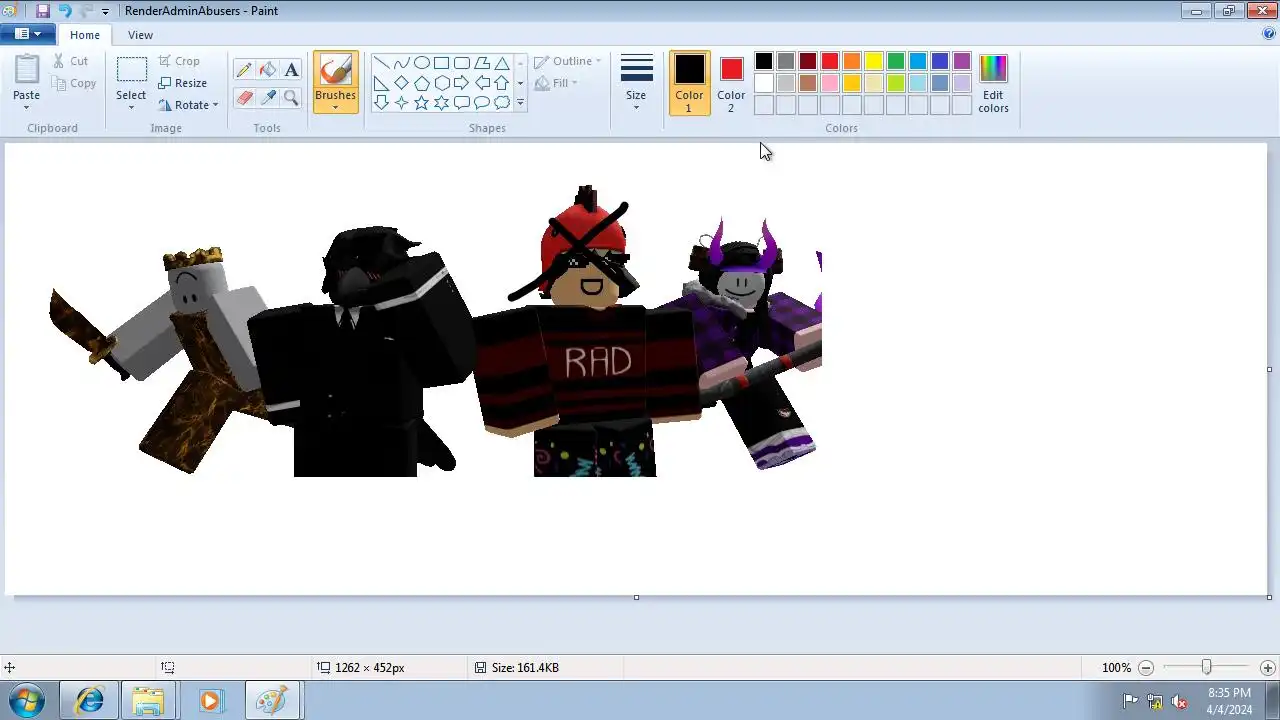Open the Size line-thickness dropdown

636,83
